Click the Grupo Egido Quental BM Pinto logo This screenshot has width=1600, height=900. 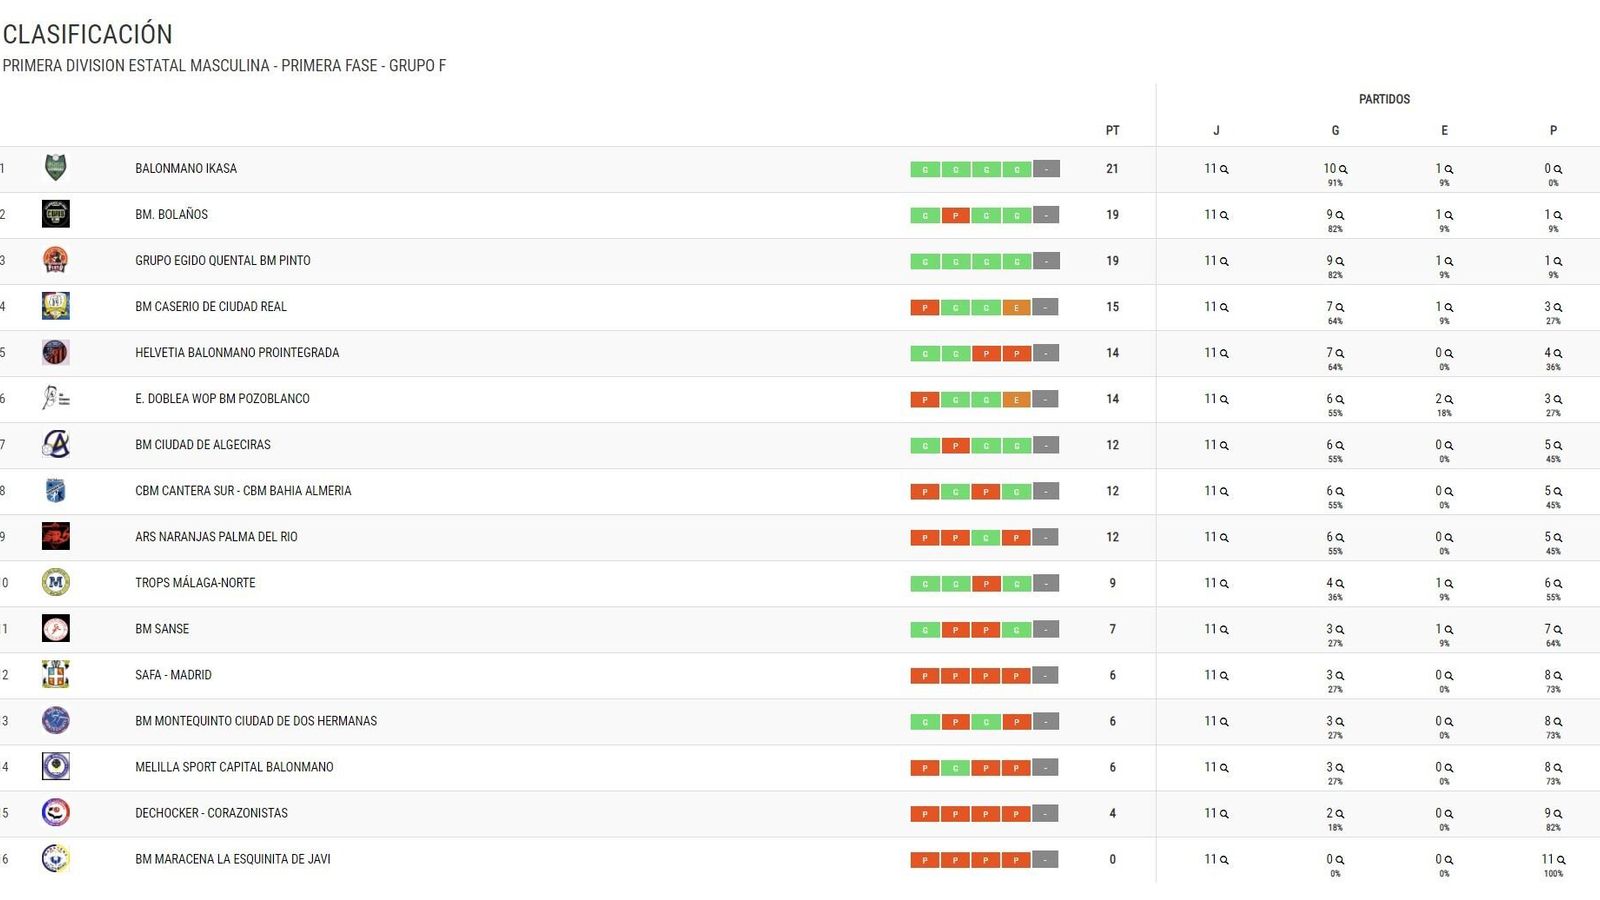(x=56, y=260)
